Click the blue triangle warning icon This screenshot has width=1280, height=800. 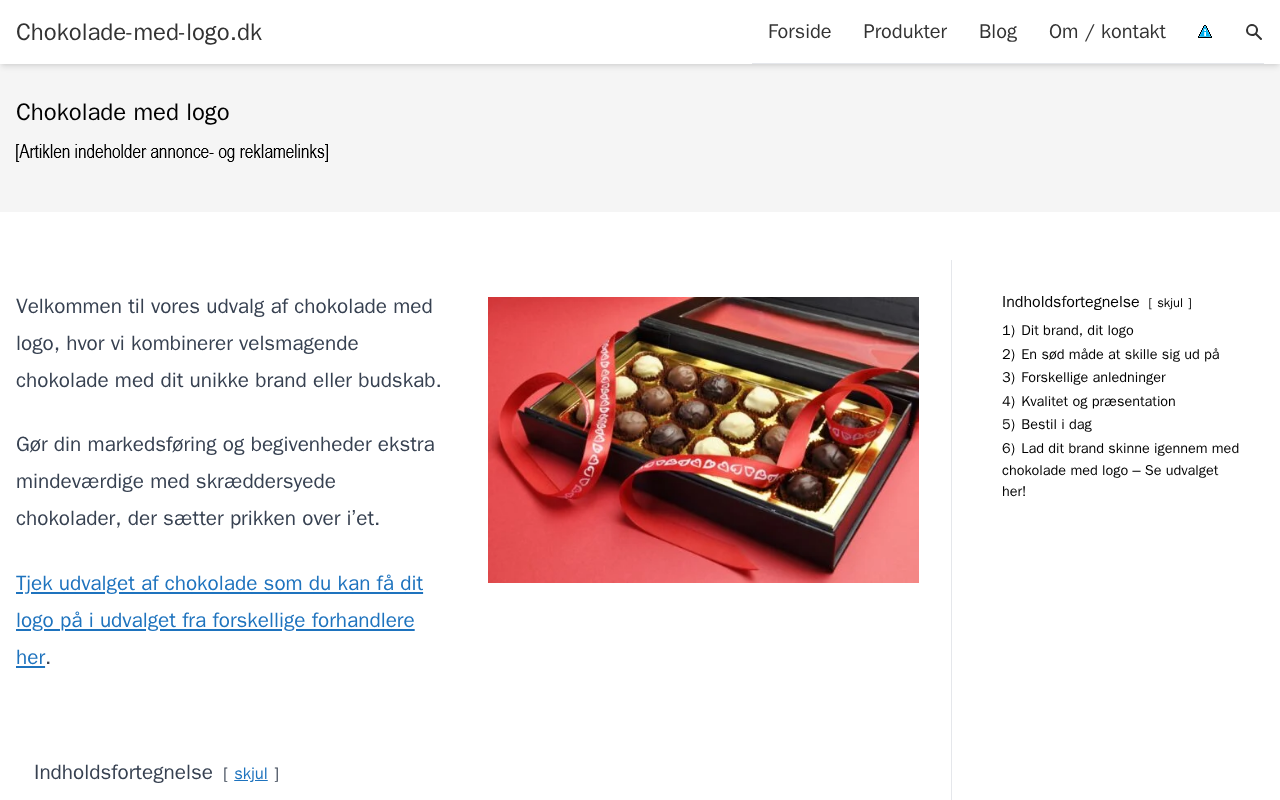(x=1205, y=32)
